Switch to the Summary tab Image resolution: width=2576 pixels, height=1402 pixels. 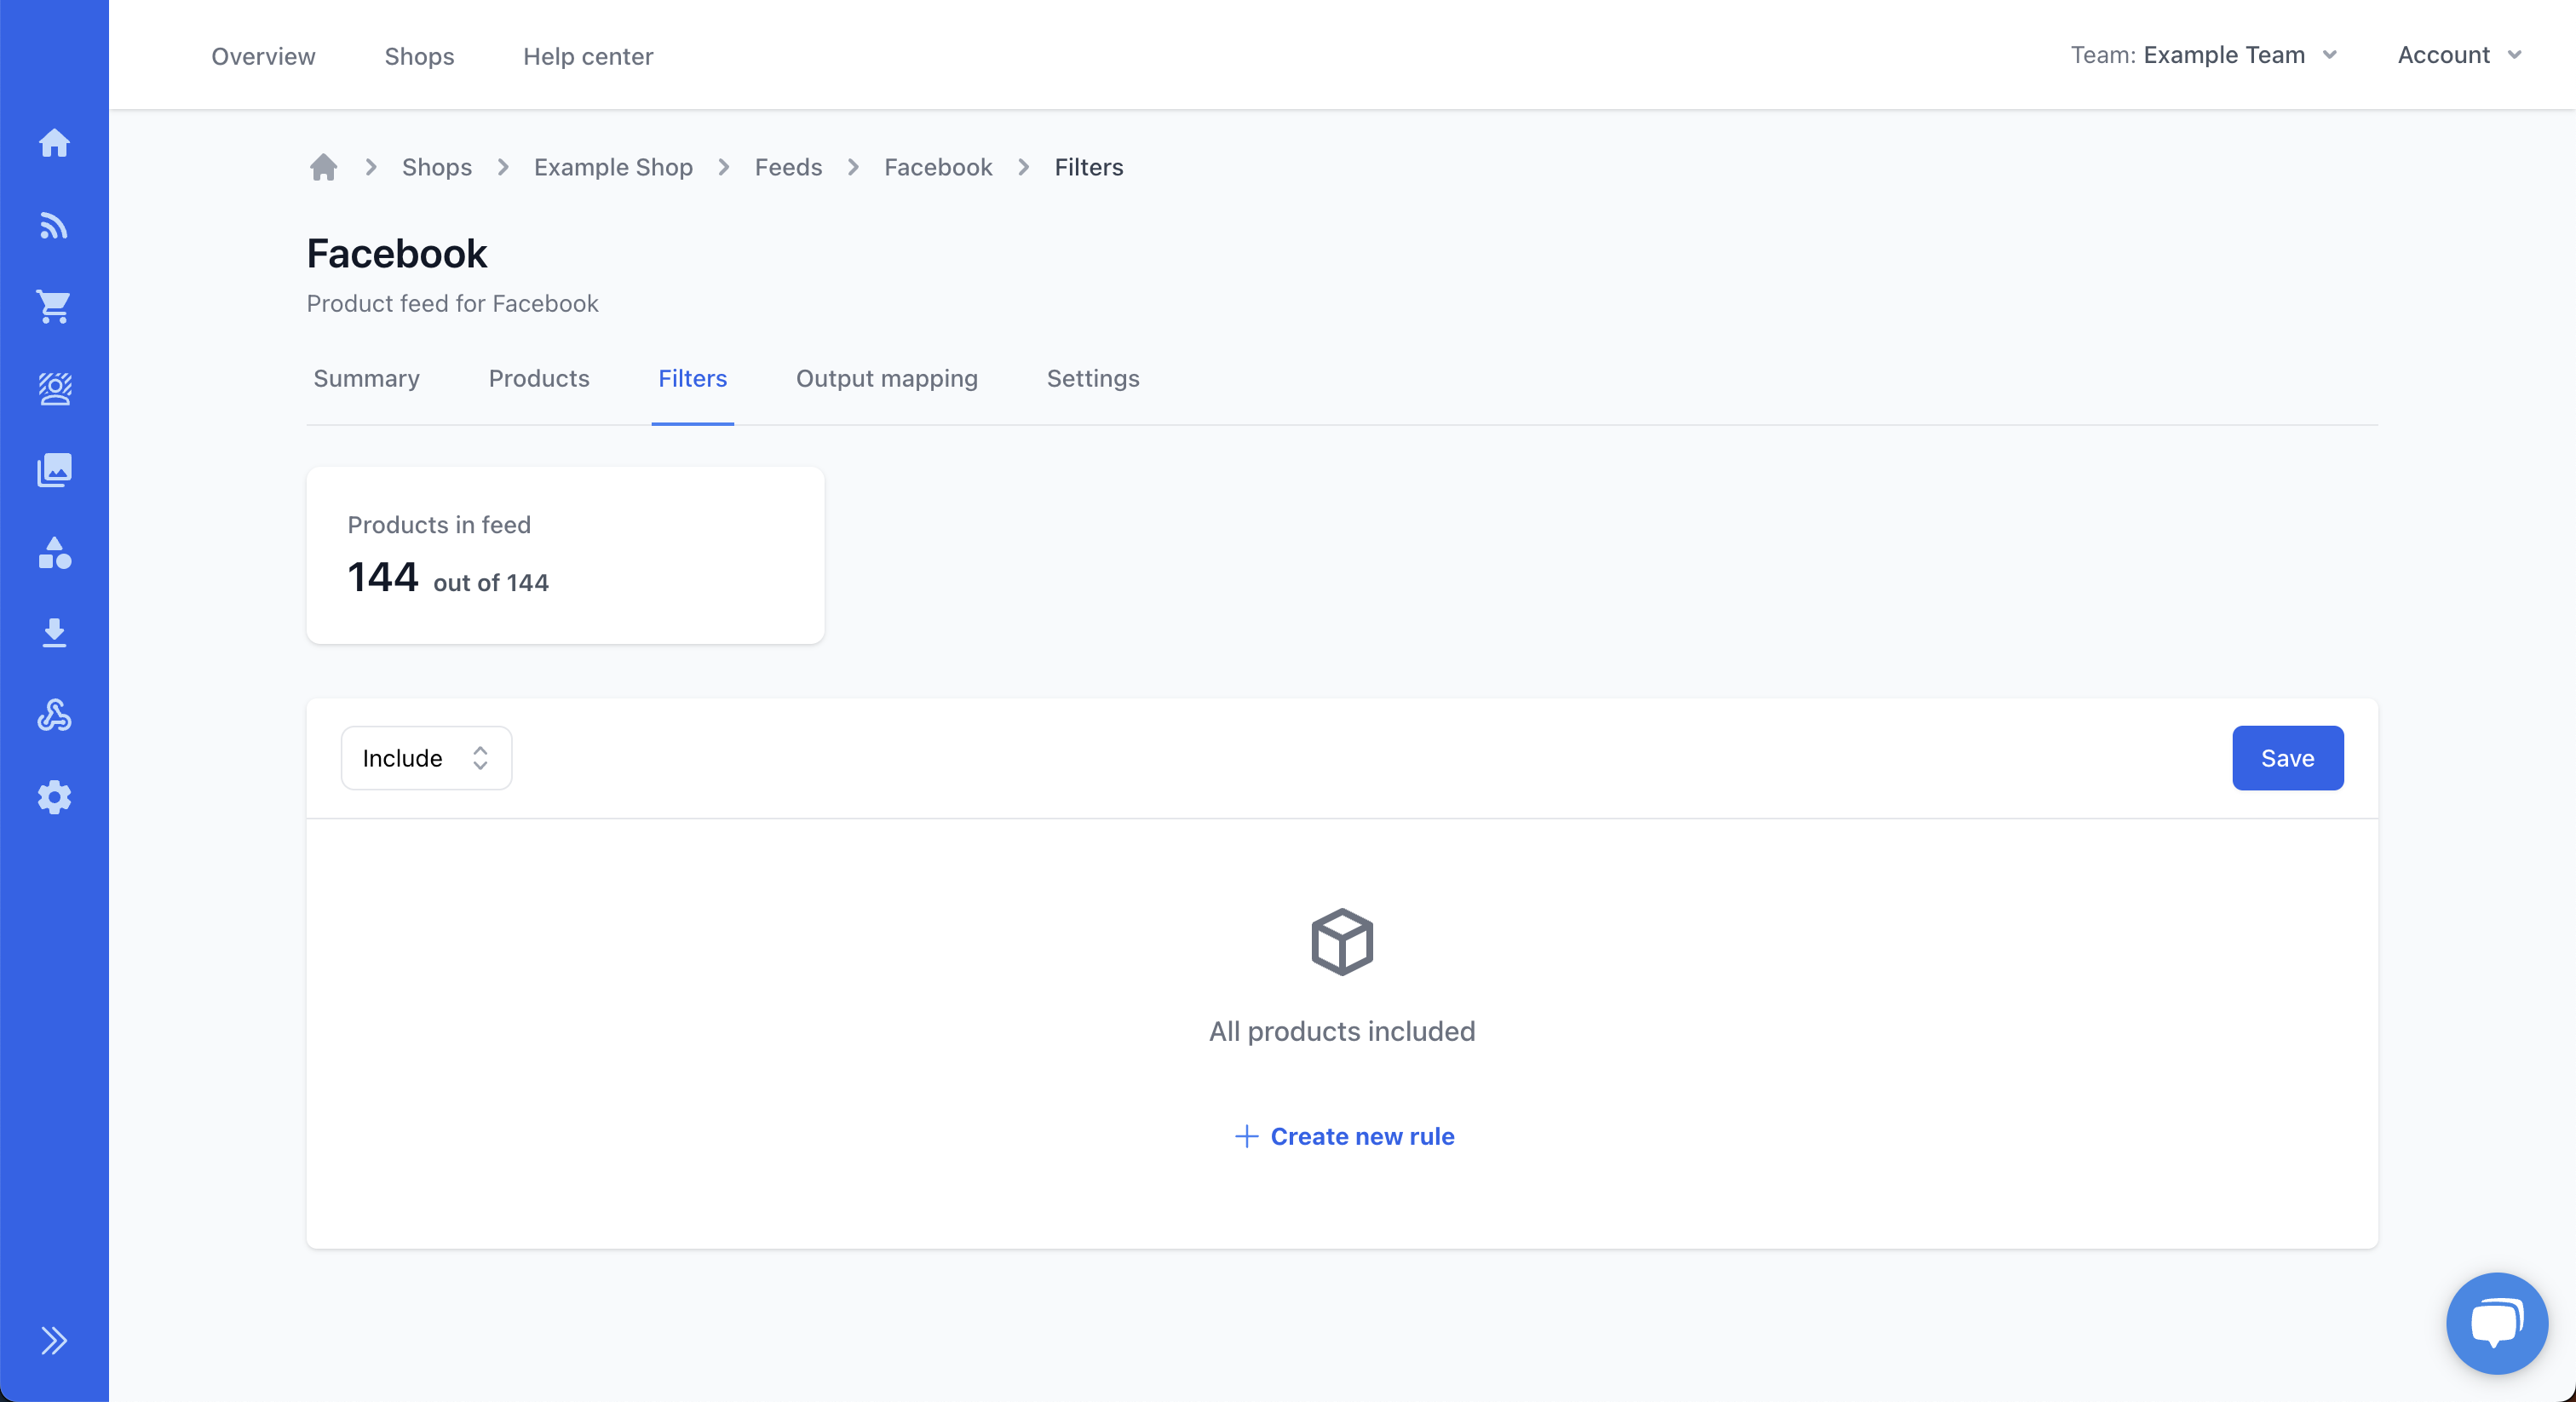tap(366, 378)
